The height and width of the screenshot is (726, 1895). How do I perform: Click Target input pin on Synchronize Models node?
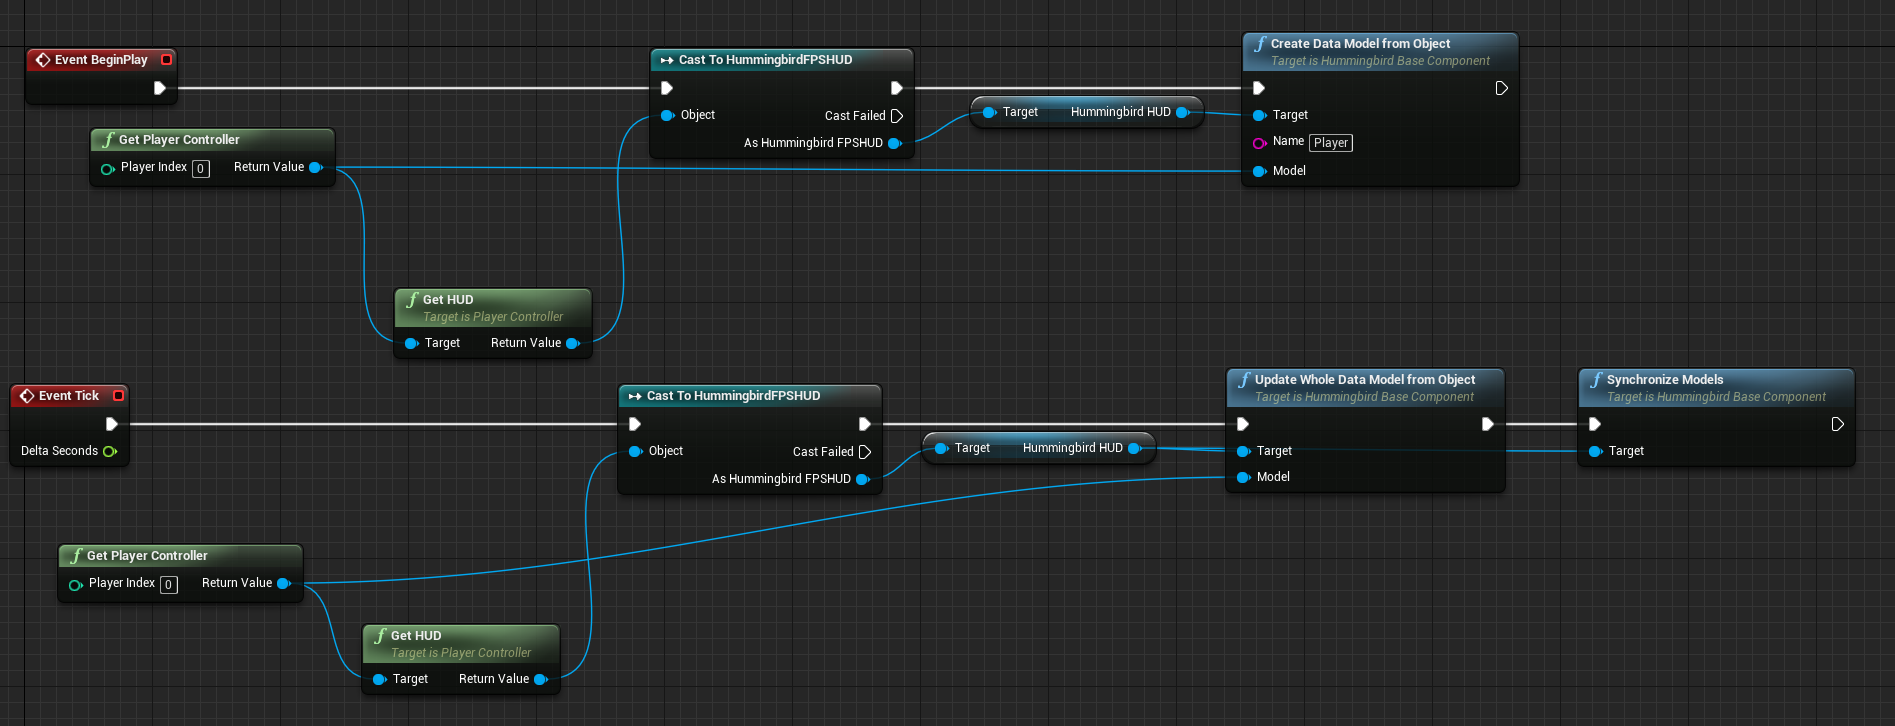pyautogui.click(x=1595, y=451)
